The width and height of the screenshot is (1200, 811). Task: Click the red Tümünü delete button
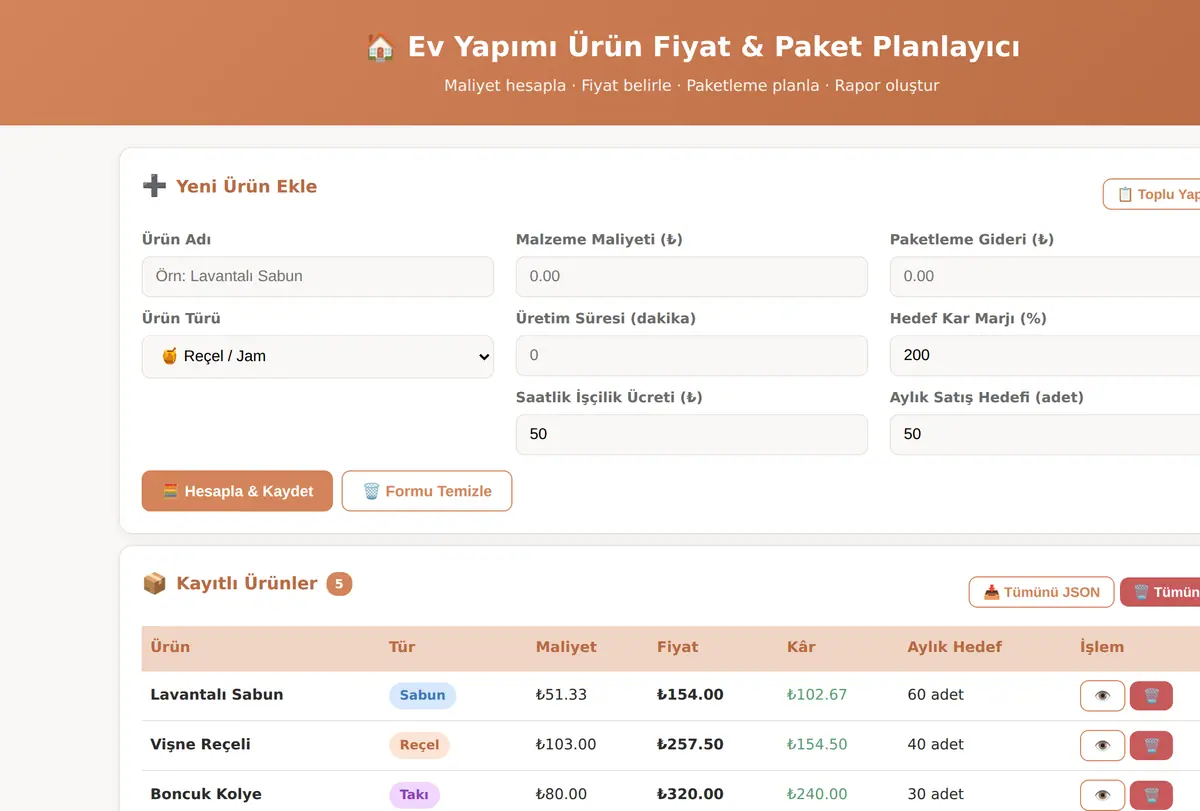tap(1160, 592)
